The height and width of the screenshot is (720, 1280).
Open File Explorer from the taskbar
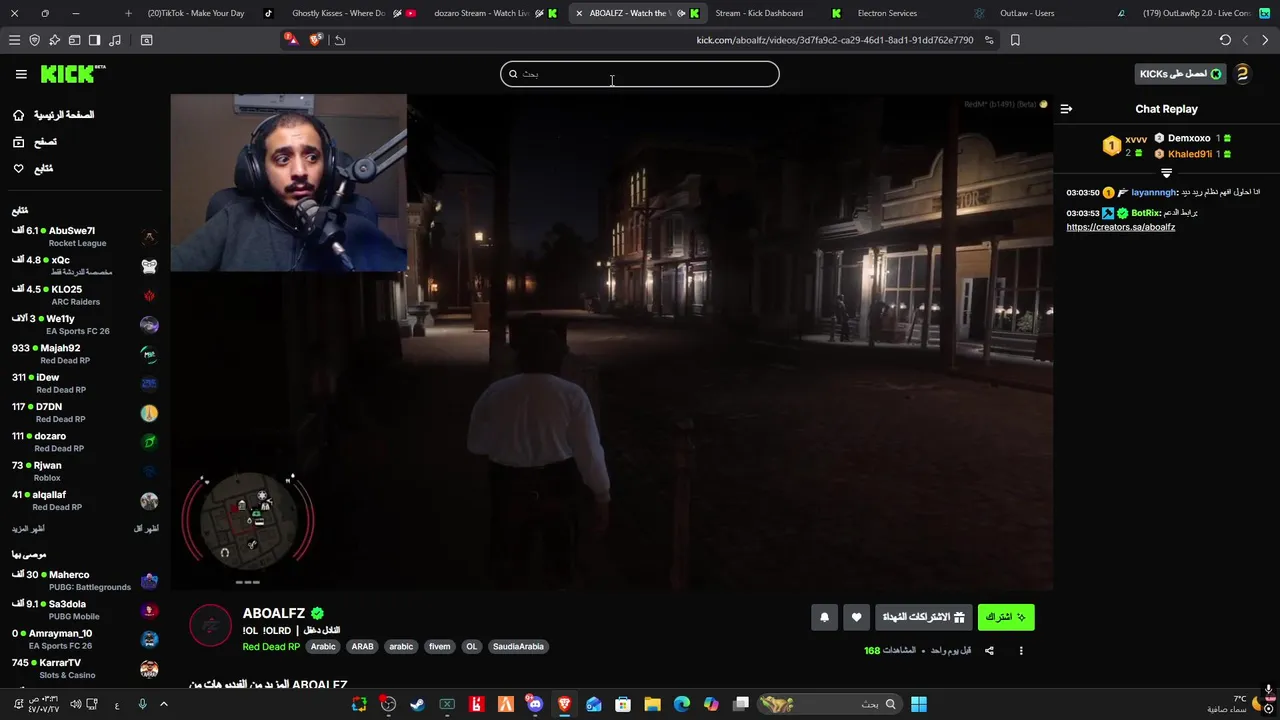pyautogui.click(x=652, y=704)
